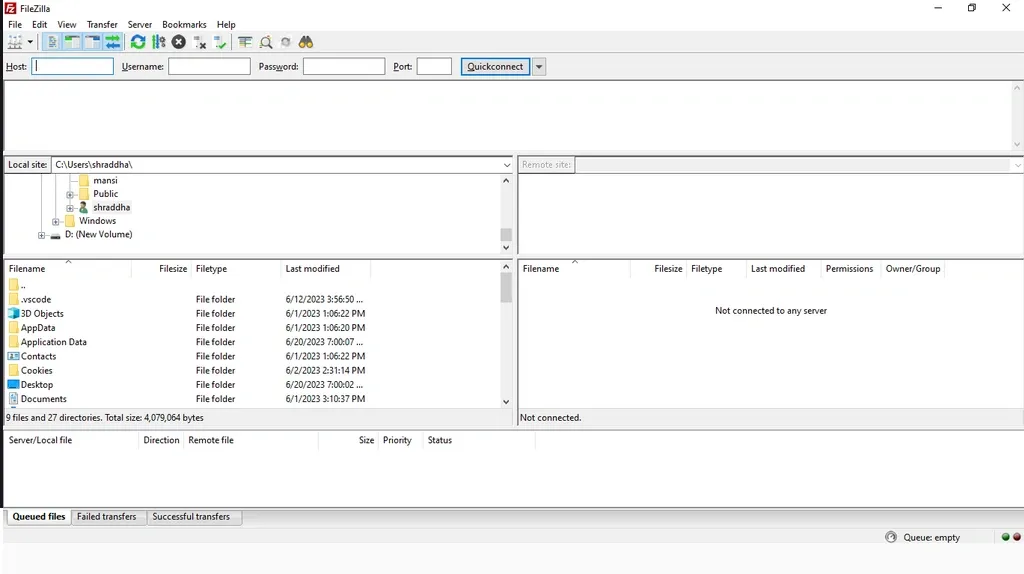1024x574 pixels.
Task: Sort remote list by Permissions column
Action: tap(850, 269)
